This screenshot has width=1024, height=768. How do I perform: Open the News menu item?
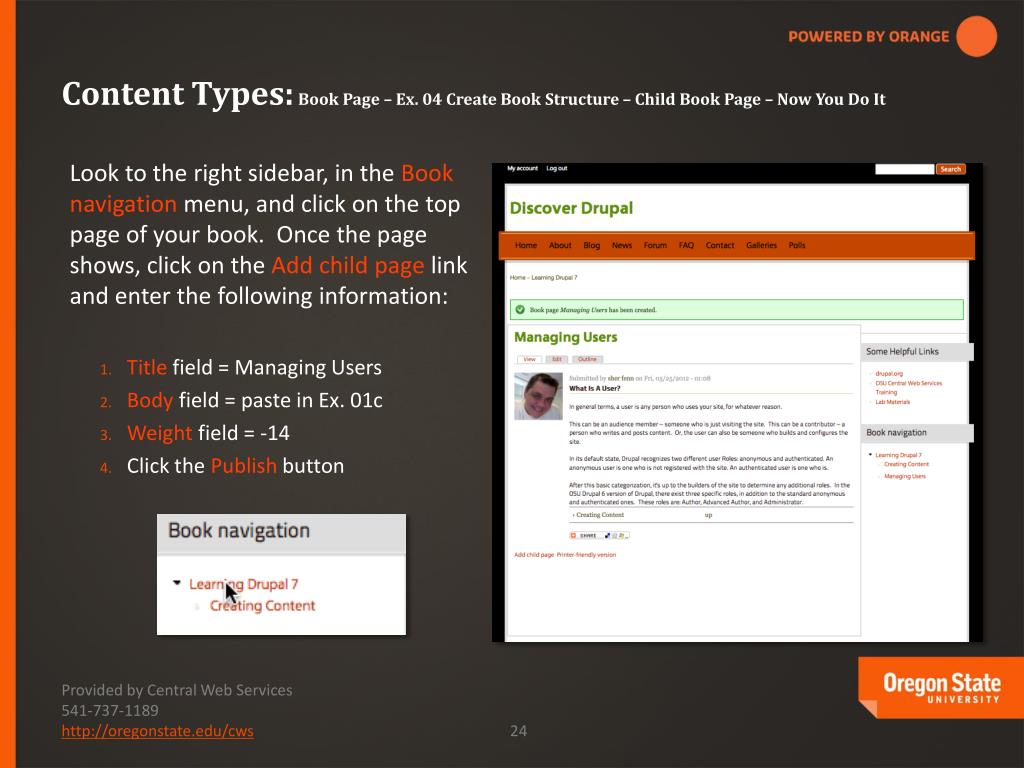tap(622, 246)
